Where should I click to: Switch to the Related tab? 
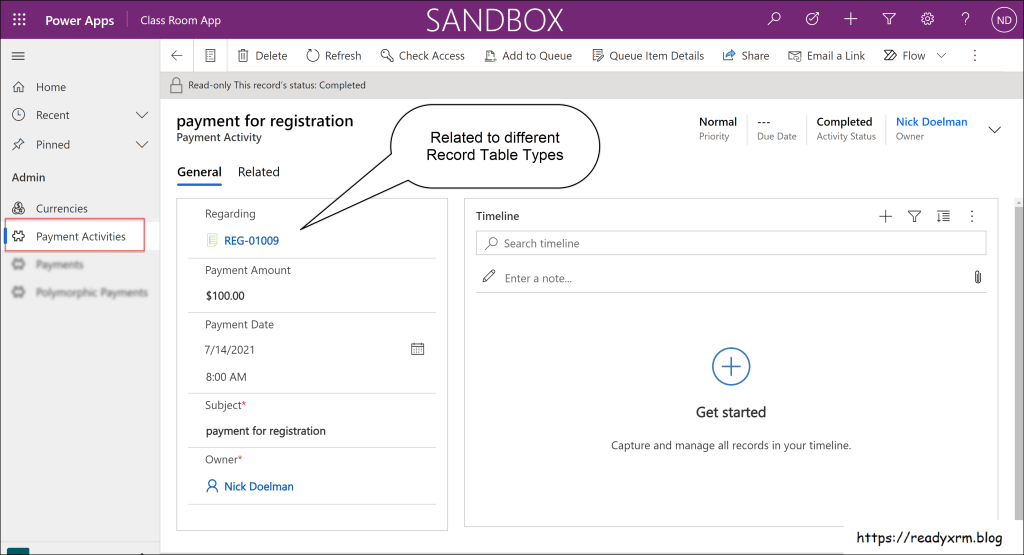coord(258,172)
